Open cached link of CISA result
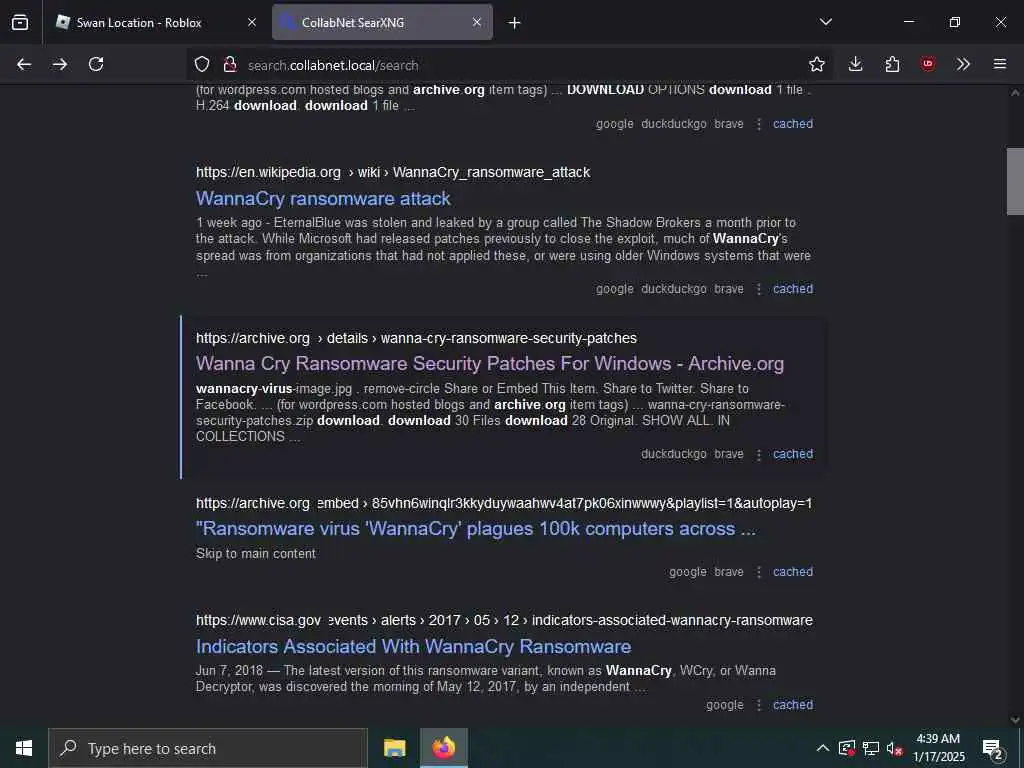 (x=793, y=705)
